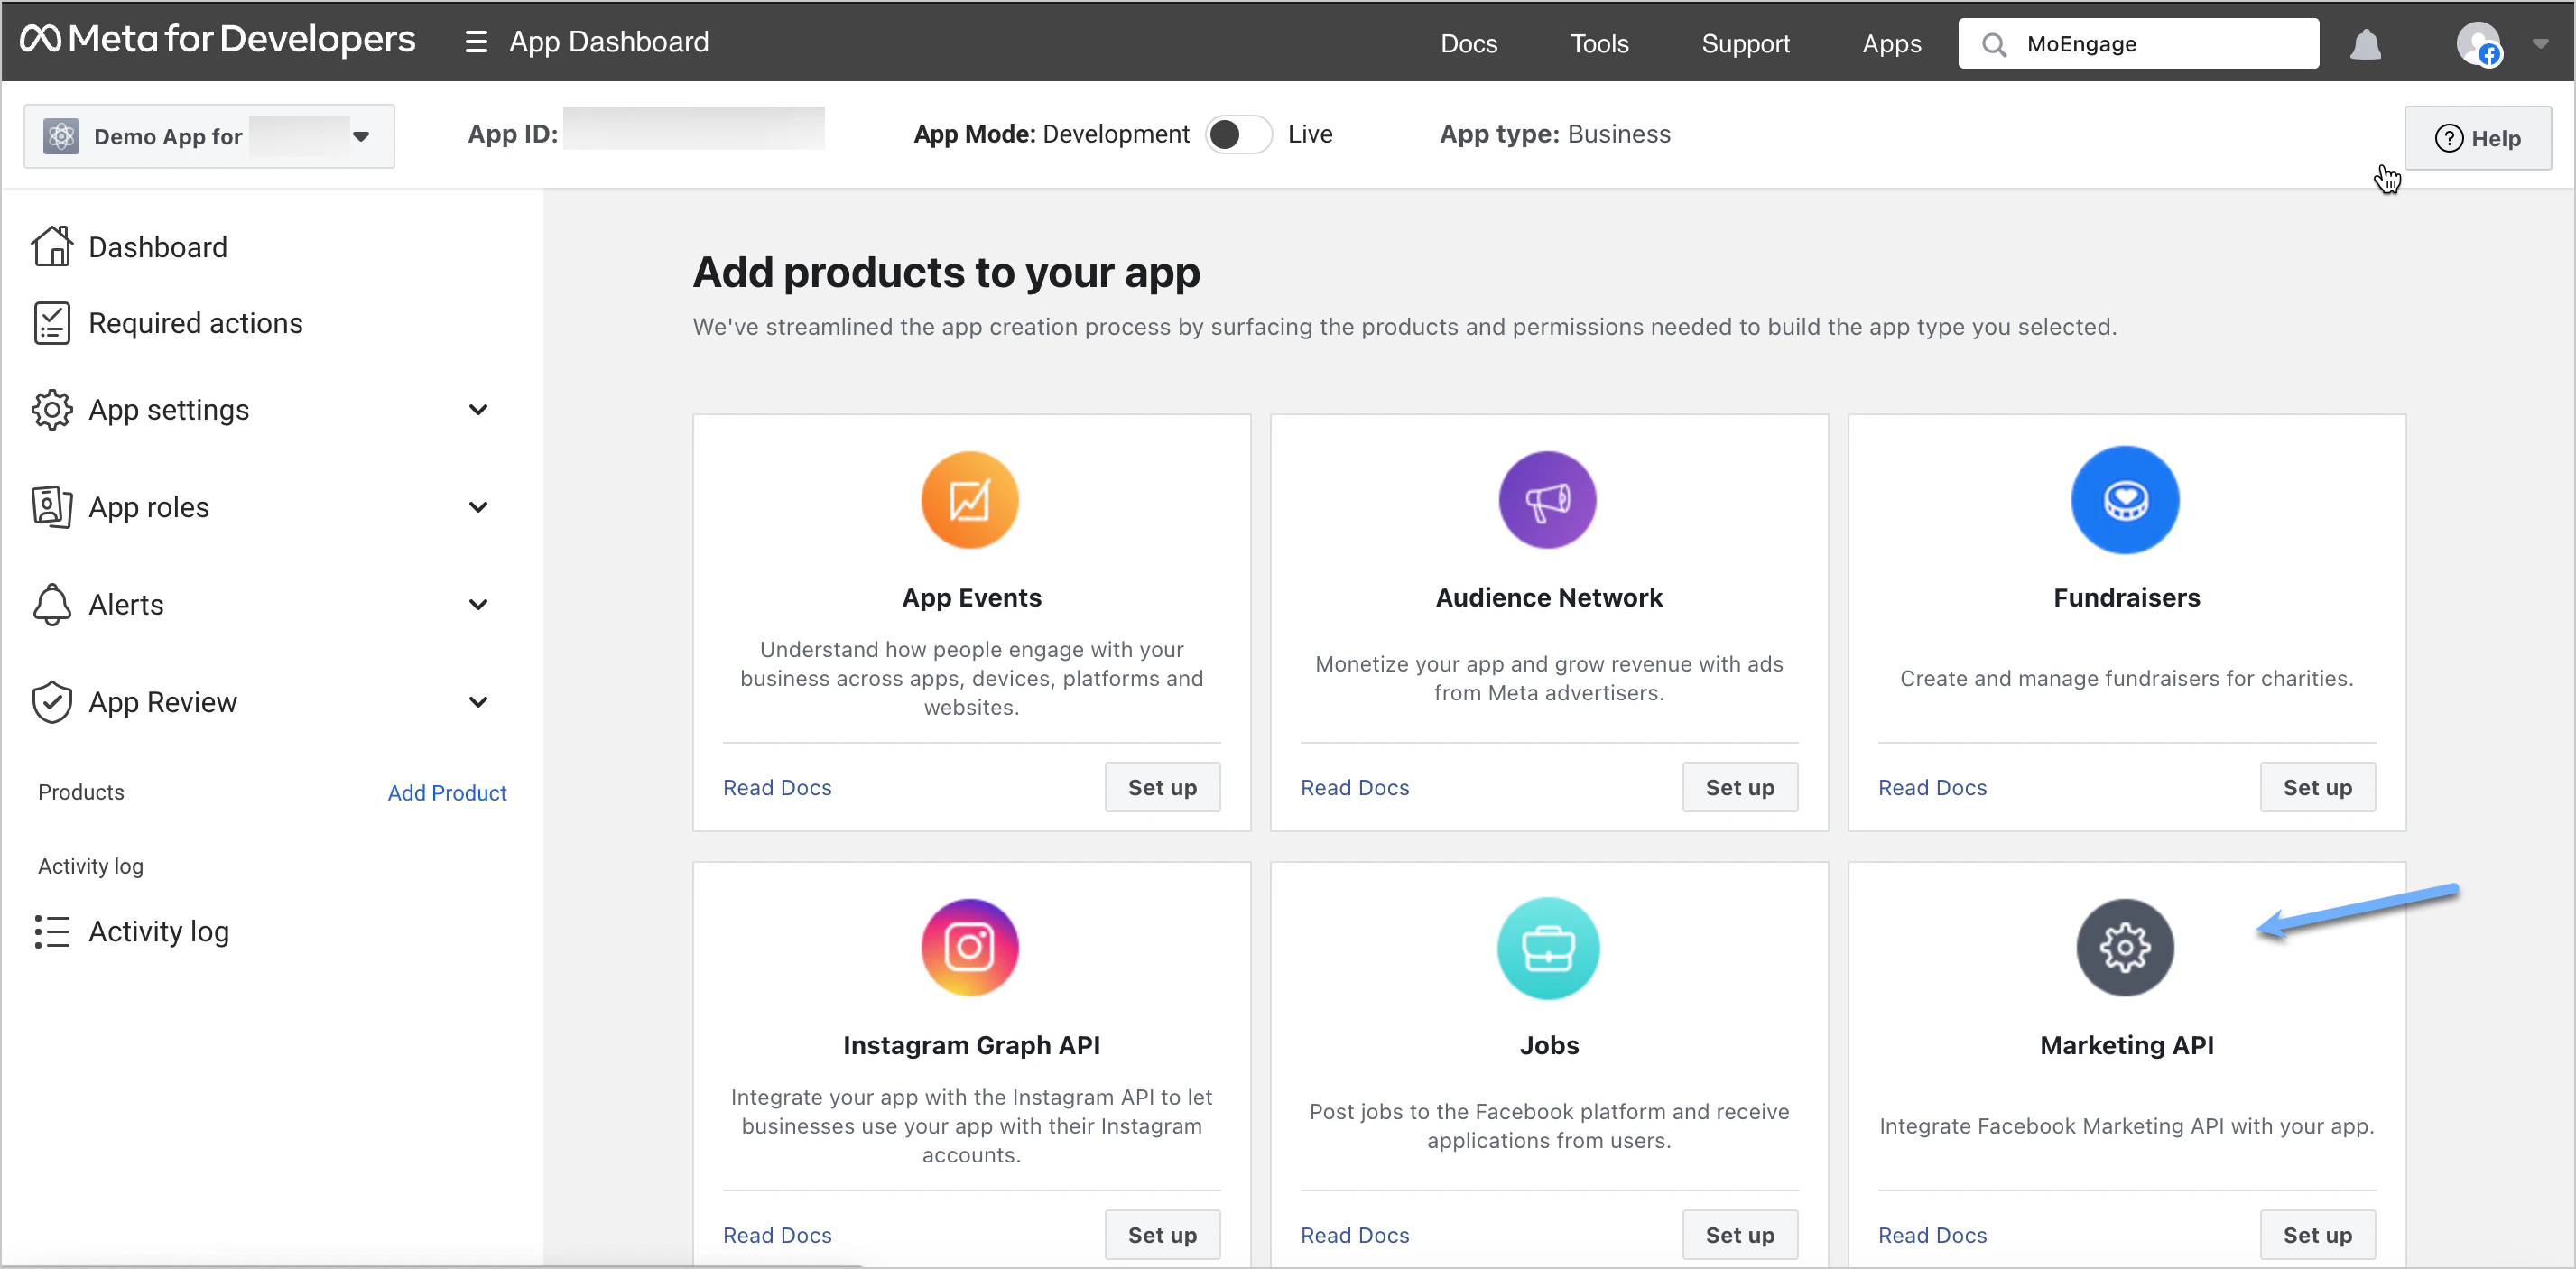The height and width of the screenshot is (1269, 2576).
Task: Click the Fundraisers heart icon
Action: 2125,500
